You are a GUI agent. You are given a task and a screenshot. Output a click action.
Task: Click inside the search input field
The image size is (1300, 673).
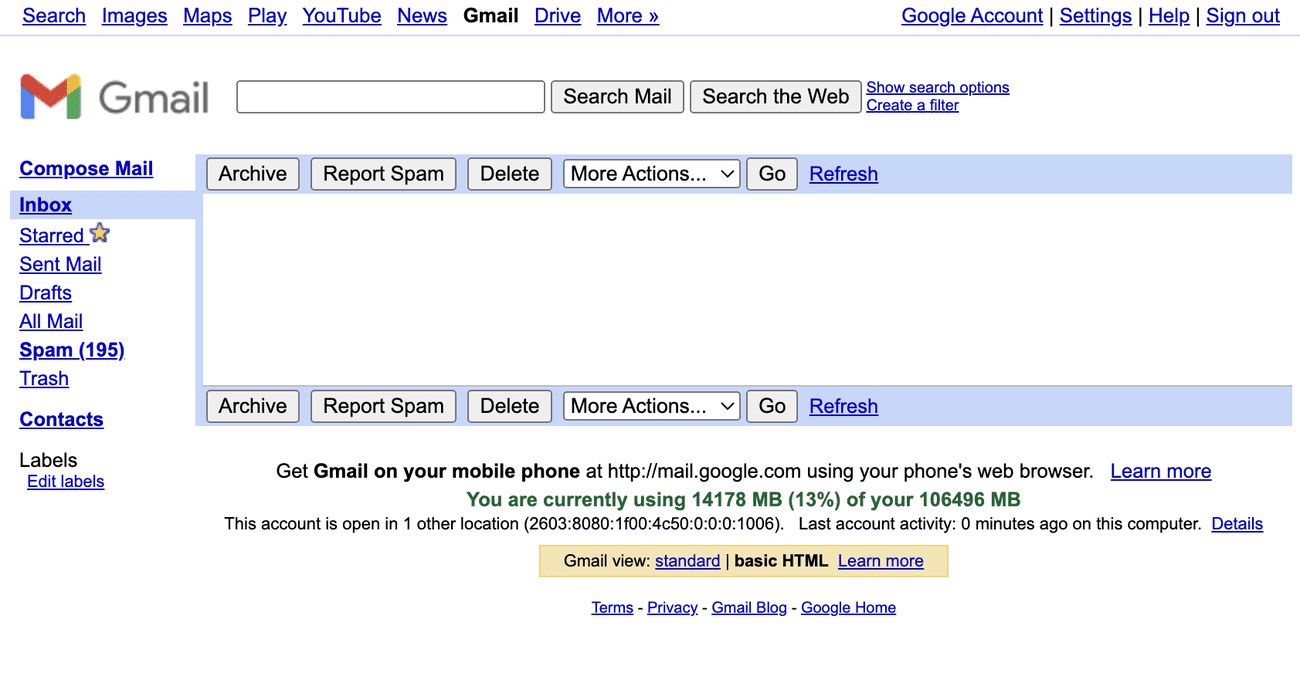click(390, 96)
